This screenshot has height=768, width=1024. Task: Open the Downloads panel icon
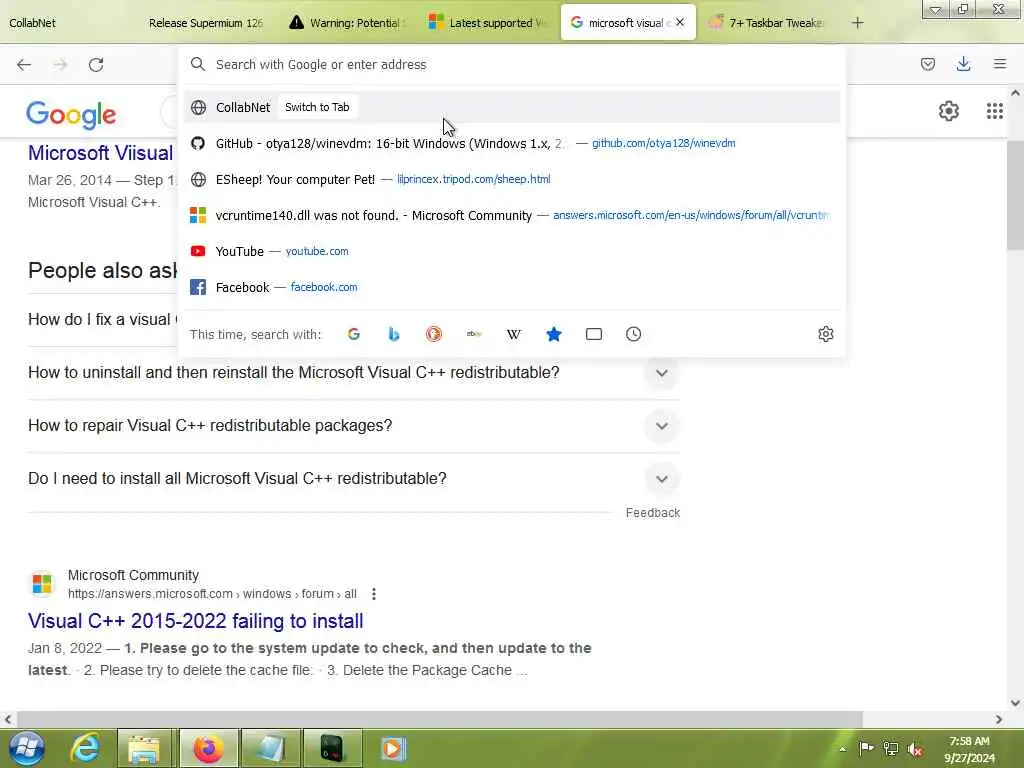(963, 64)
